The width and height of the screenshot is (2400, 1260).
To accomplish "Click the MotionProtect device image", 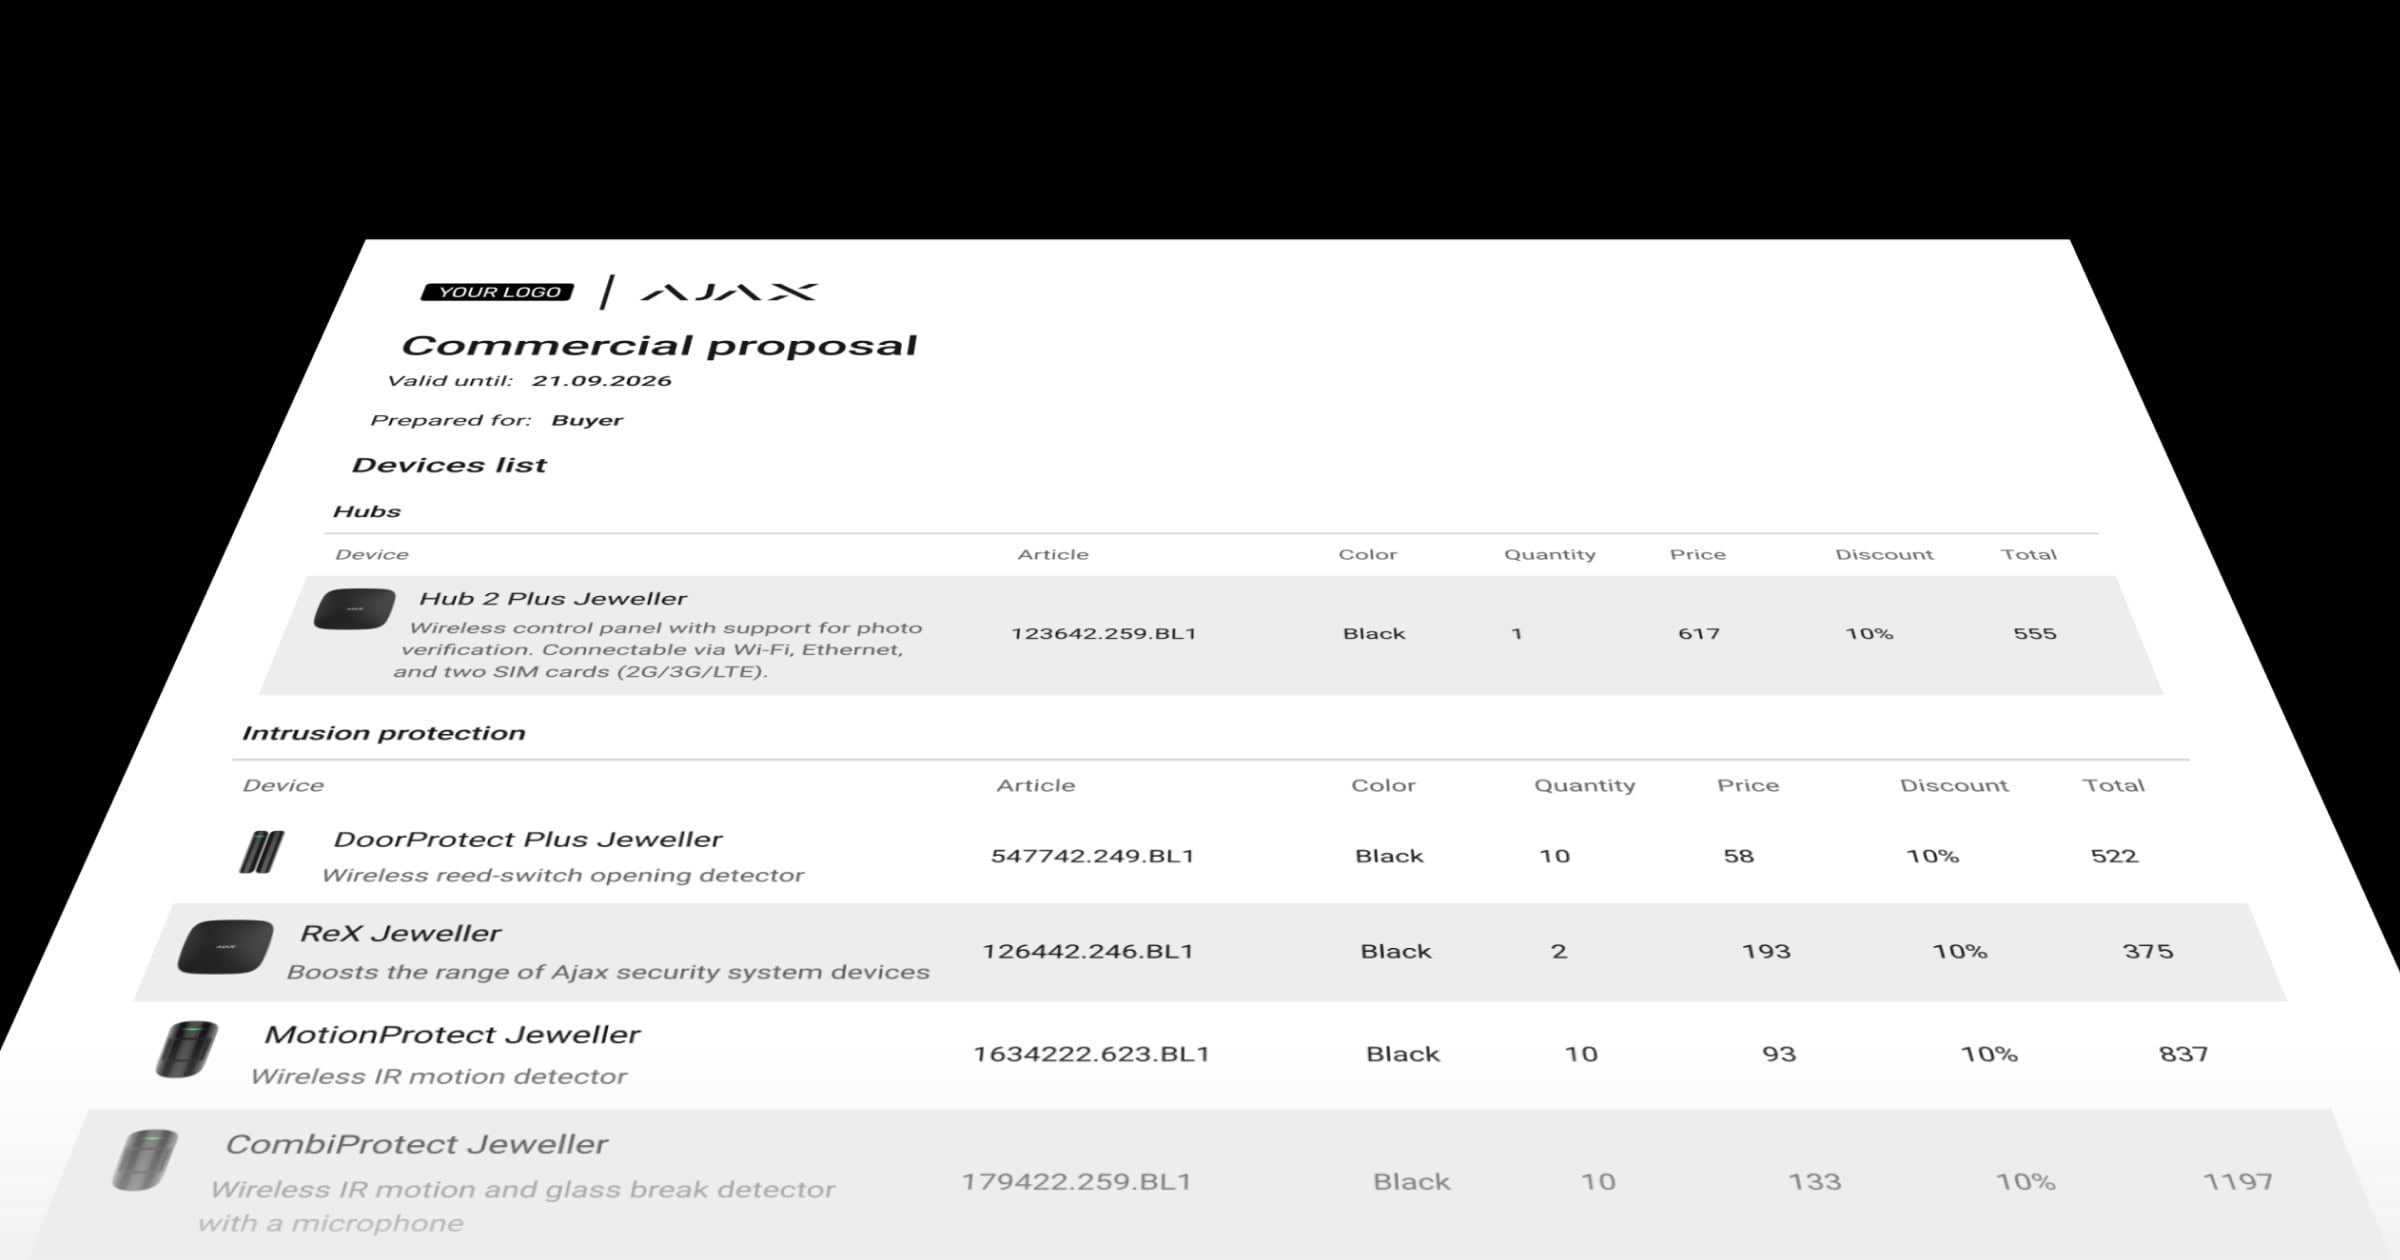I will pyautogui.click(x=186, y=1049).
